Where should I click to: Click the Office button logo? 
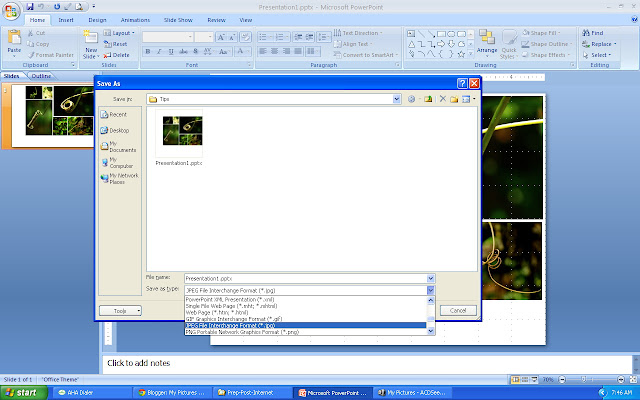[x=11, y=11]
